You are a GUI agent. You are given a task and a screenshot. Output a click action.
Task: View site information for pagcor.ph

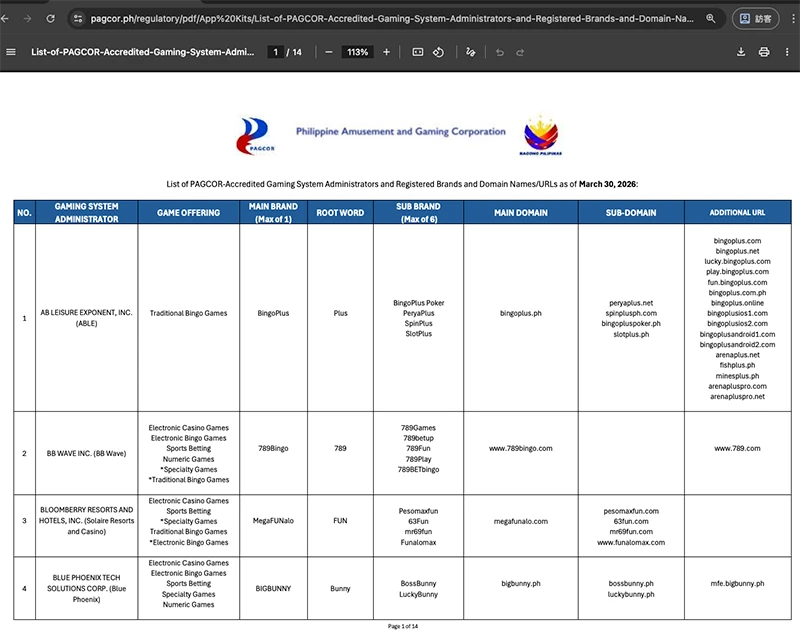pos(78,19)
